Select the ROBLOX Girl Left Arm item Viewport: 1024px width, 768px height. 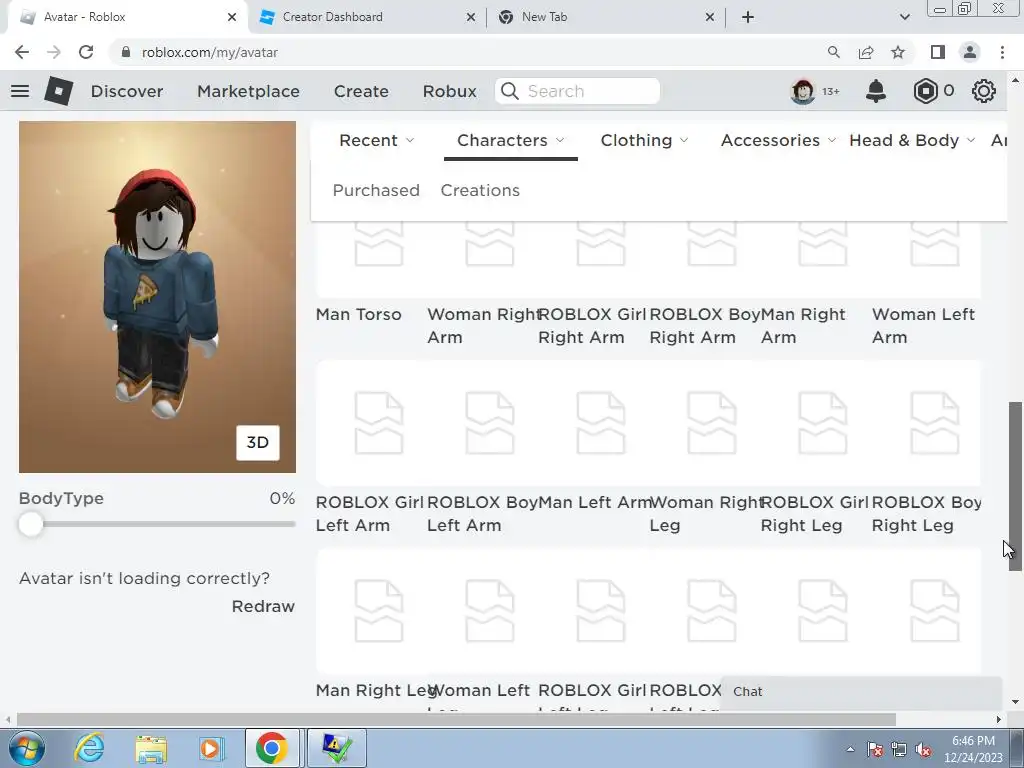tap(372, 451)
